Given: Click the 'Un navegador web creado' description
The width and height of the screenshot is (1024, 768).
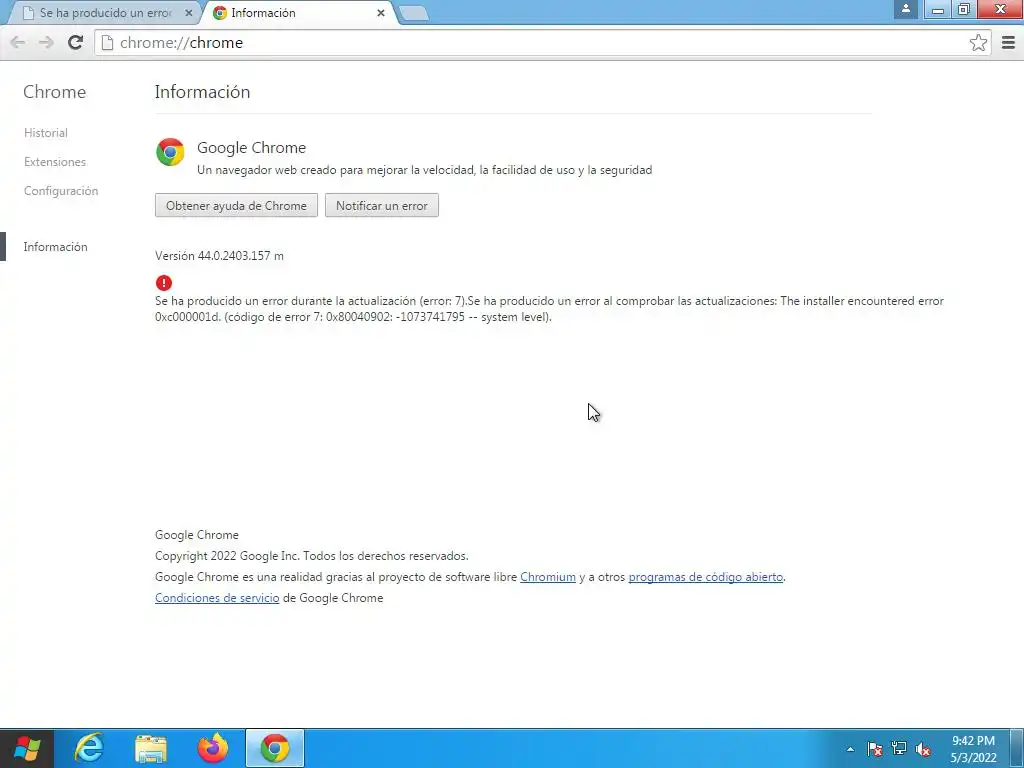Looking at the screenshot, I should (x=424, y=170).
